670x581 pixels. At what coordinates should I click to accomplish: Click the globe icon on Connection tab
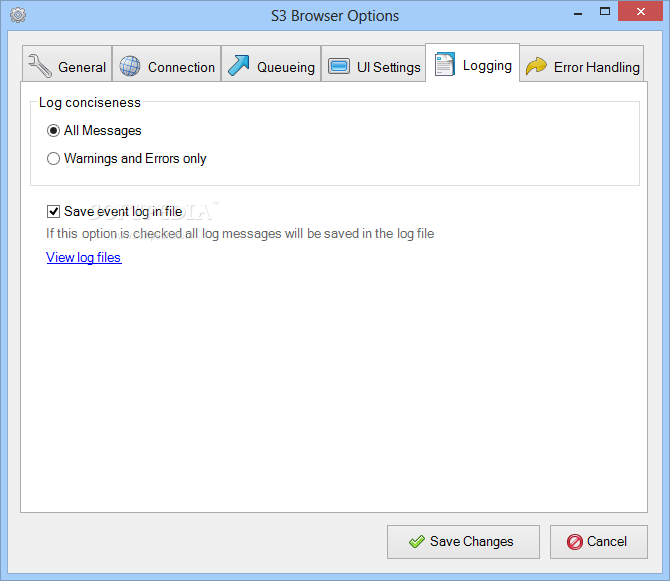pos(130,66)
